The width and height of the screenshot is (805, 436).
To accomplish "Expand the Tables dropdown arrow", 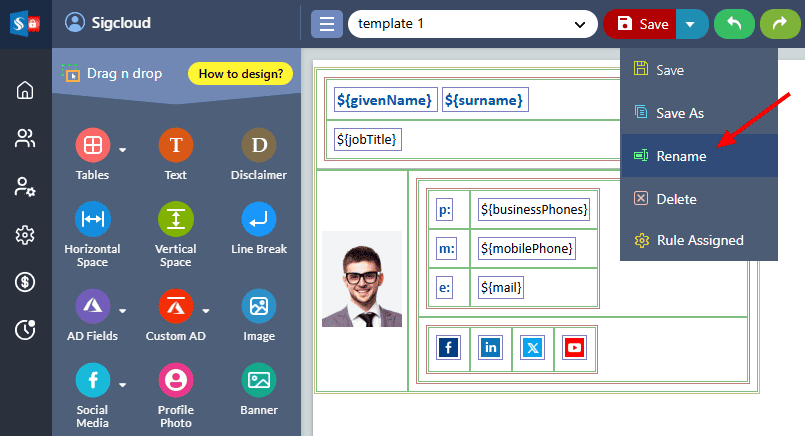I will pyautogui.click(x=123, y=150).
